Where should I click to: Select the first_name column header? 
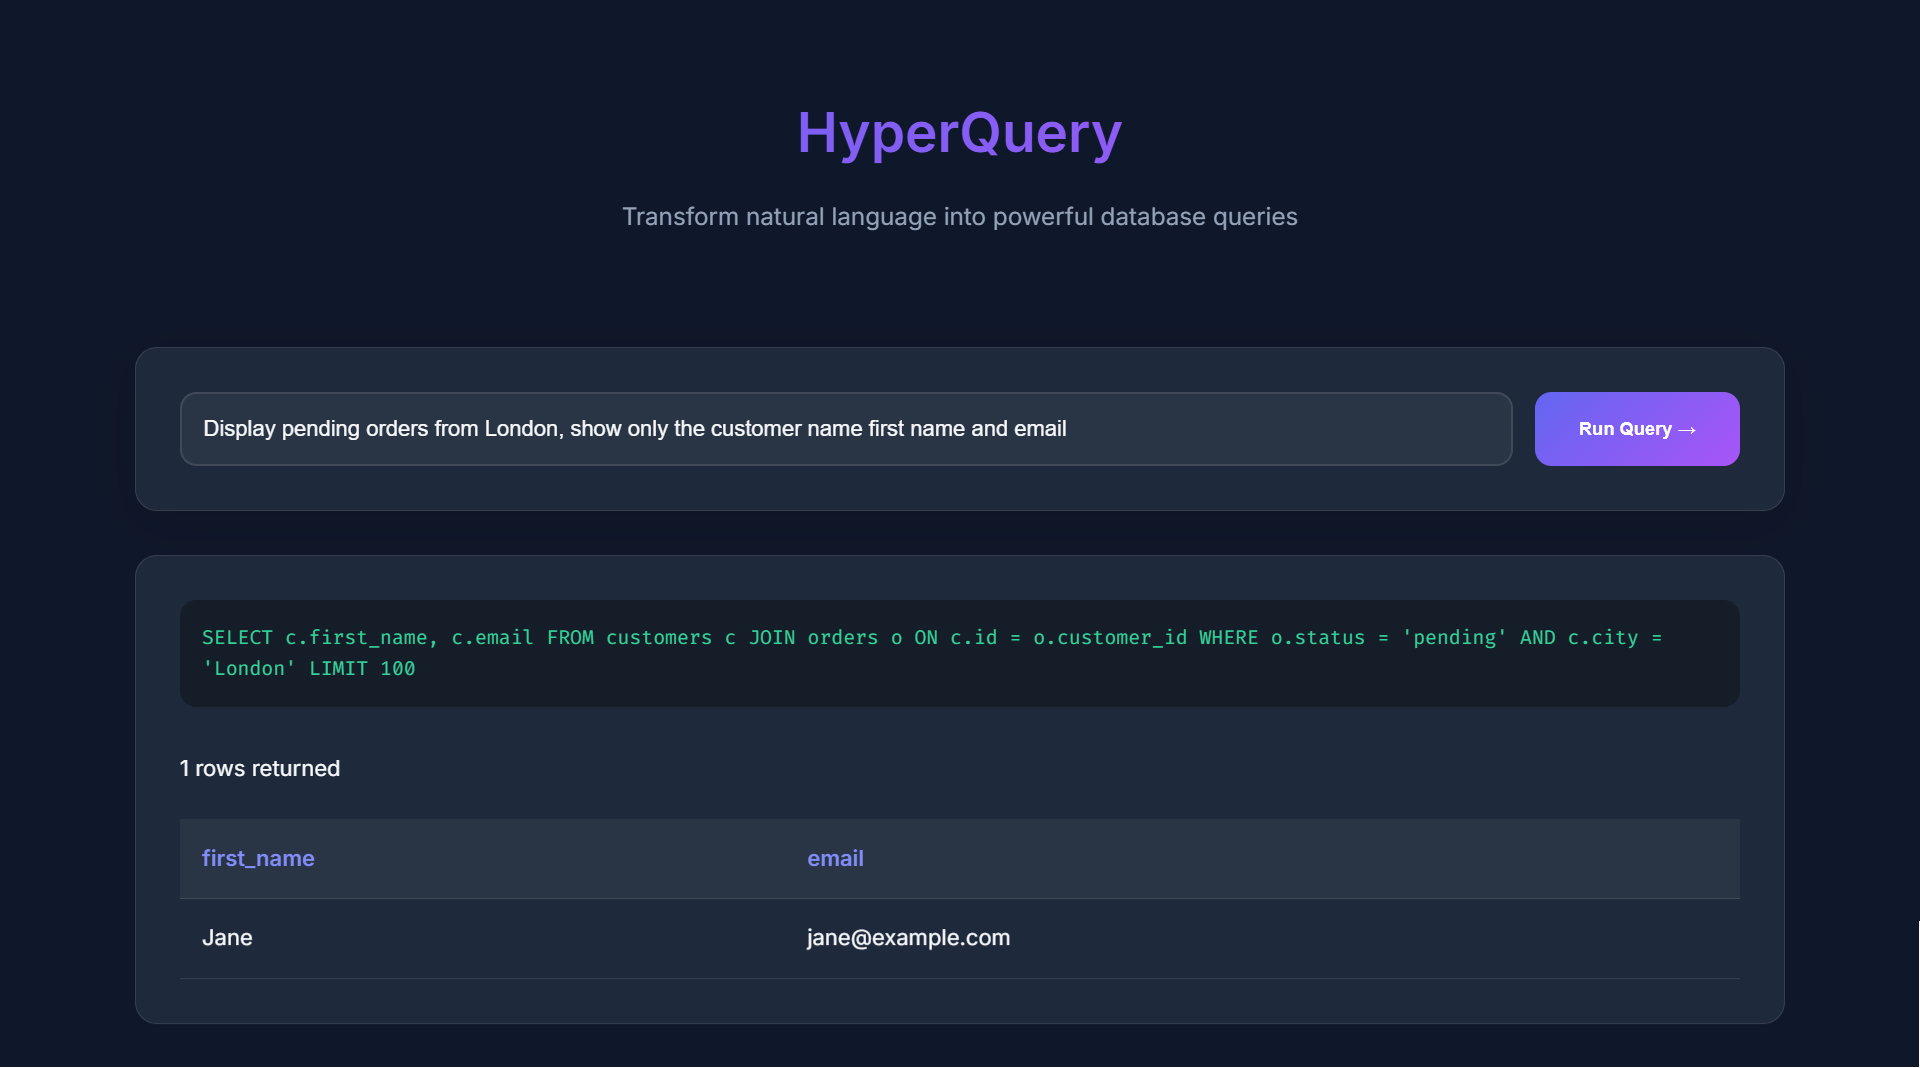pos(258,858)
